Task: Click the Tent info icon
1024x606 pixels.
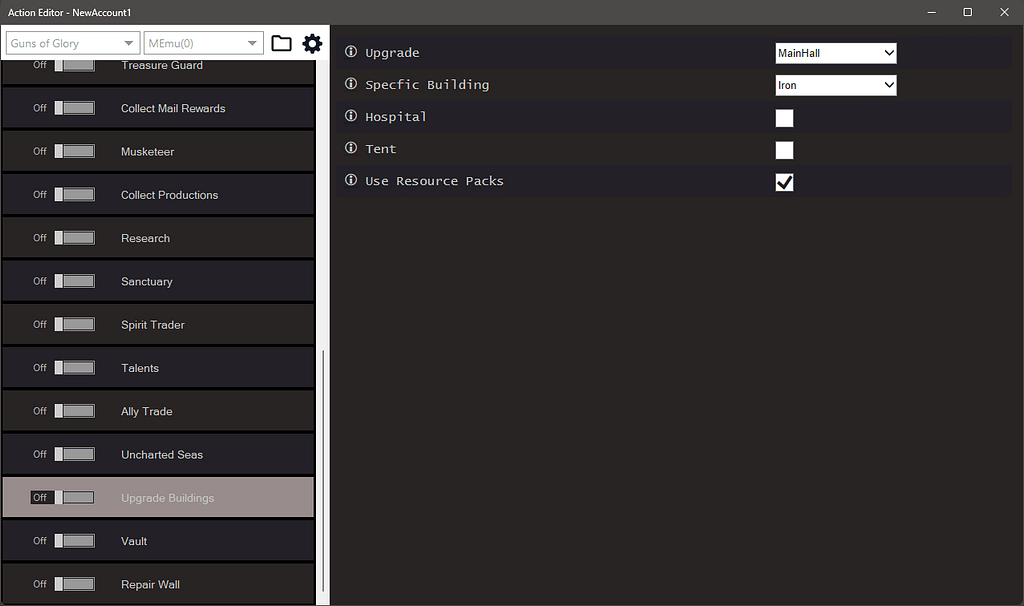Action: tap(349, 148)
